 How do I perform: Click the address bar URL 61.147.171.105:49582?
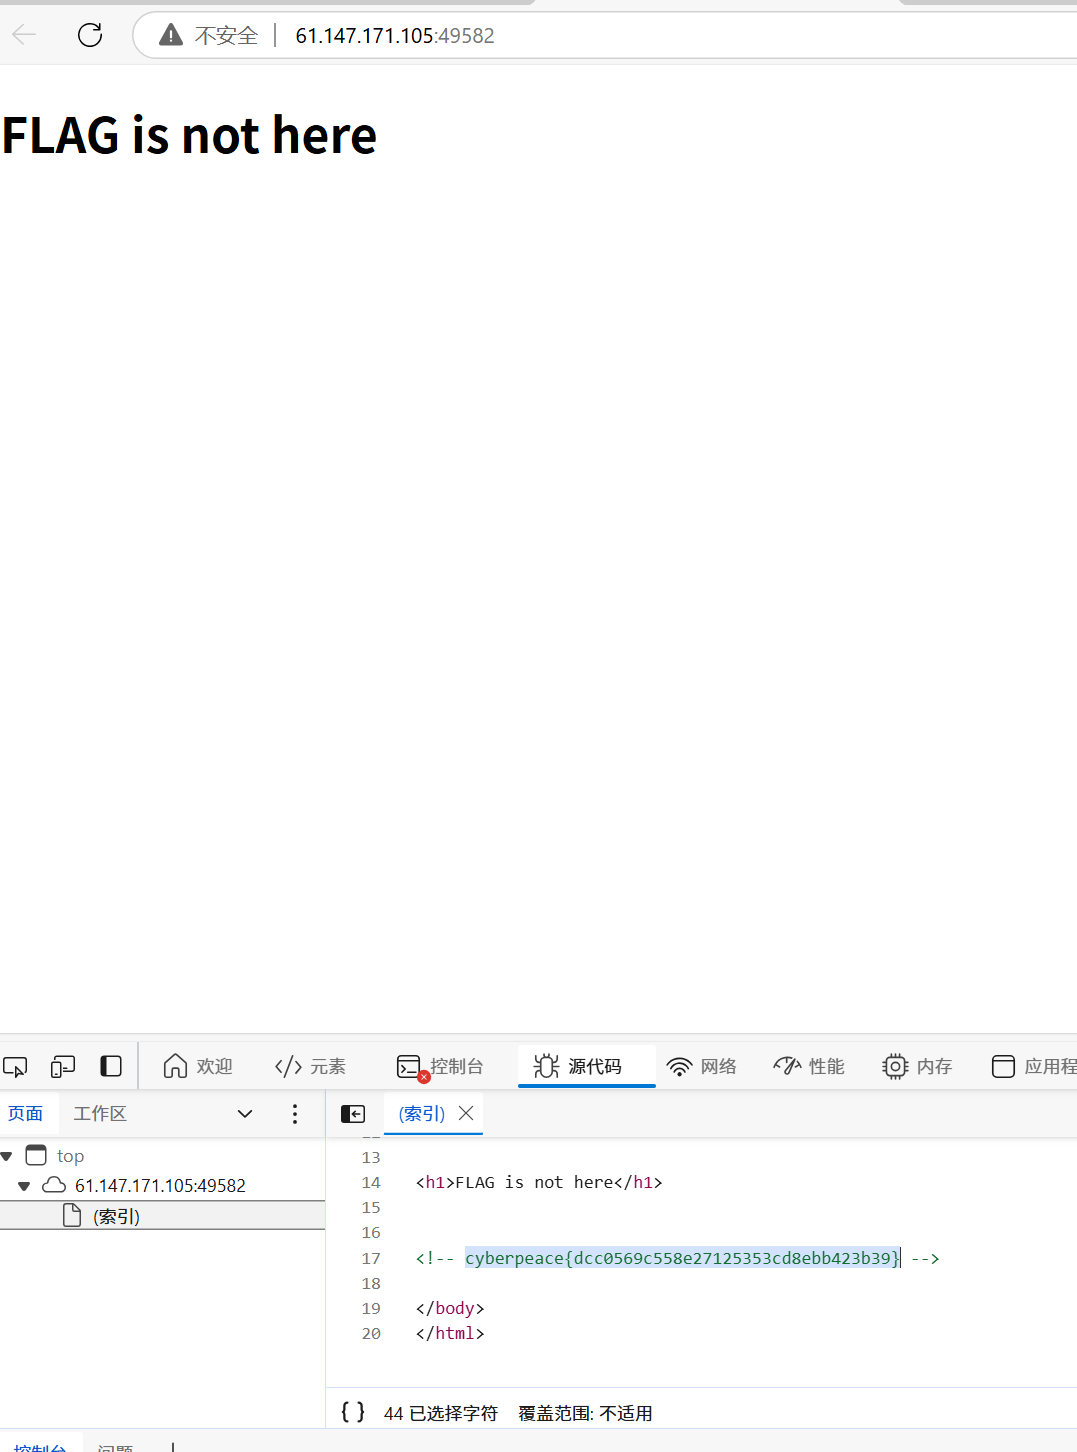tap(395, 36)
